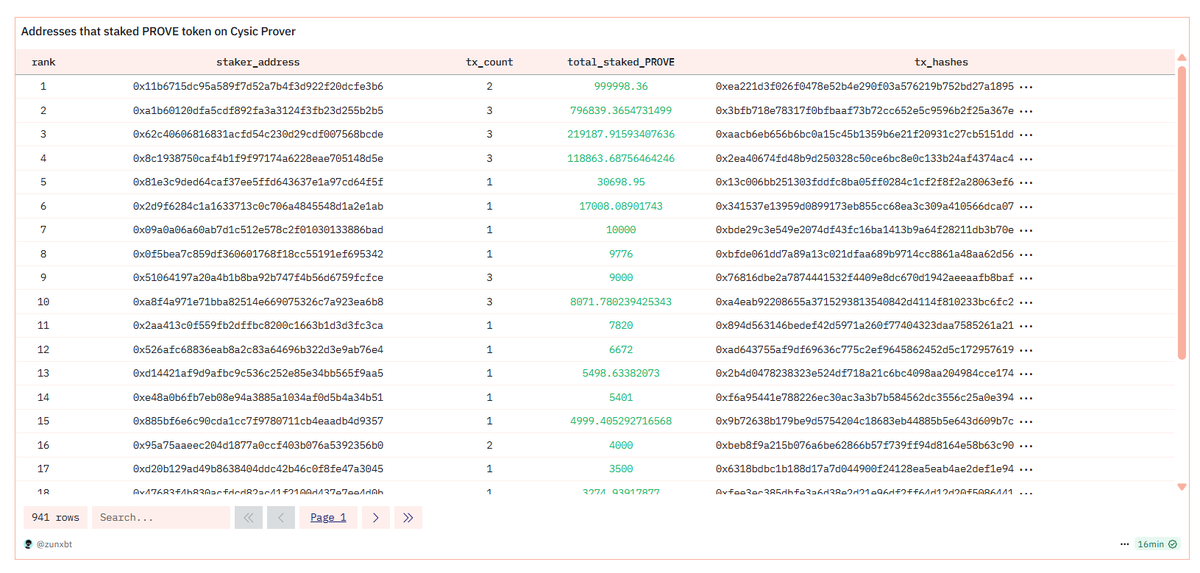Viewport: 1200px width, 573px height.
Task: Select address 0x09a0a06a60ab7d1c512e578c2f01030133886bad
Action: [258, 230]
